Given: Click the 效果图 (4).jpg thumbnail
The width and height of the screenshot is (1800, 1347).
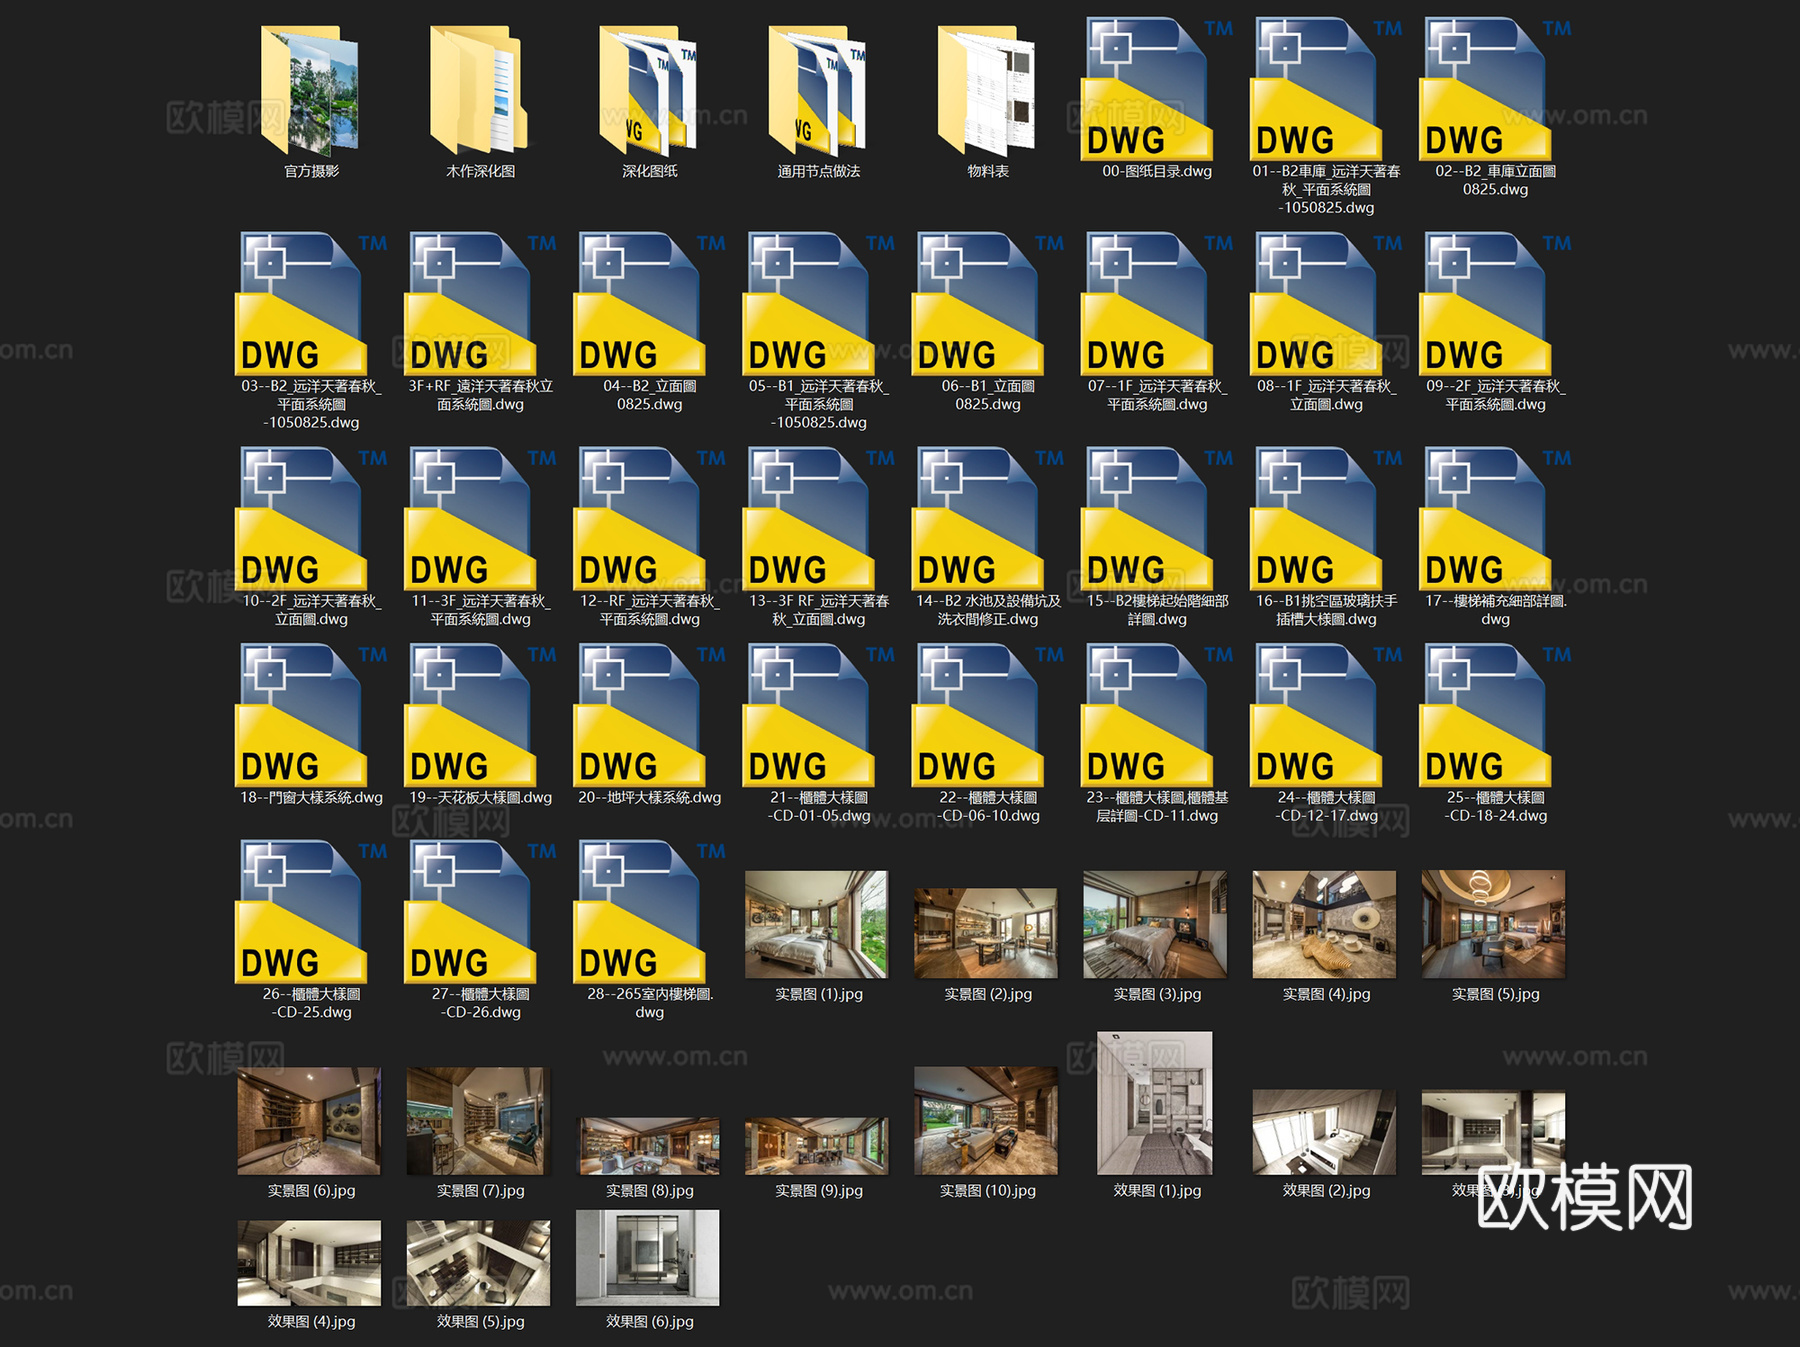Looking at the screenshot, I should point(309,1263).
